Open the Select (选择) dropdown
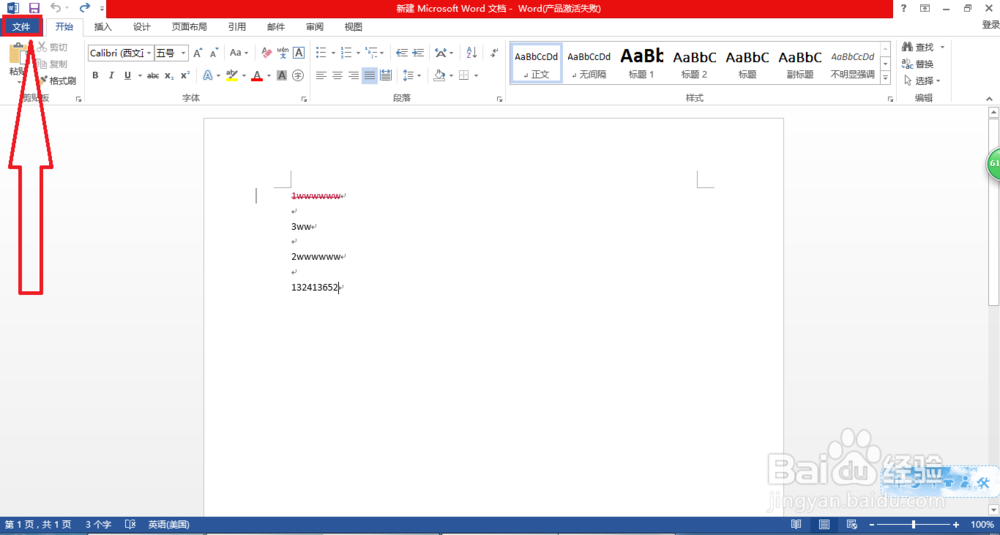Image resolution: width=1000 pixels, height=535 pixels. (x=922, y=80)
